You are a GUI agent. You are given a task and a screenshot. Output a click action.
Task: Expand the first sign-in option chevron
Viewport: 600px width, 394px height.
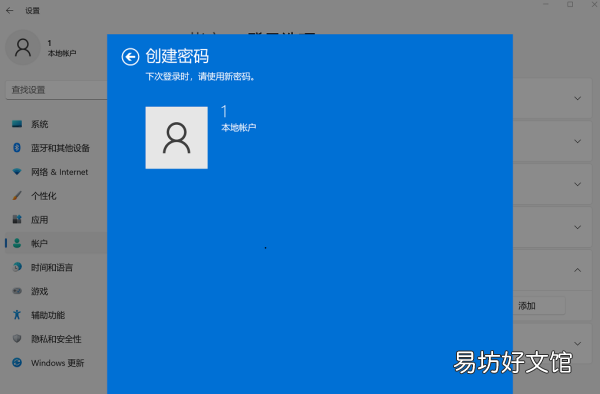coord(577,98)
